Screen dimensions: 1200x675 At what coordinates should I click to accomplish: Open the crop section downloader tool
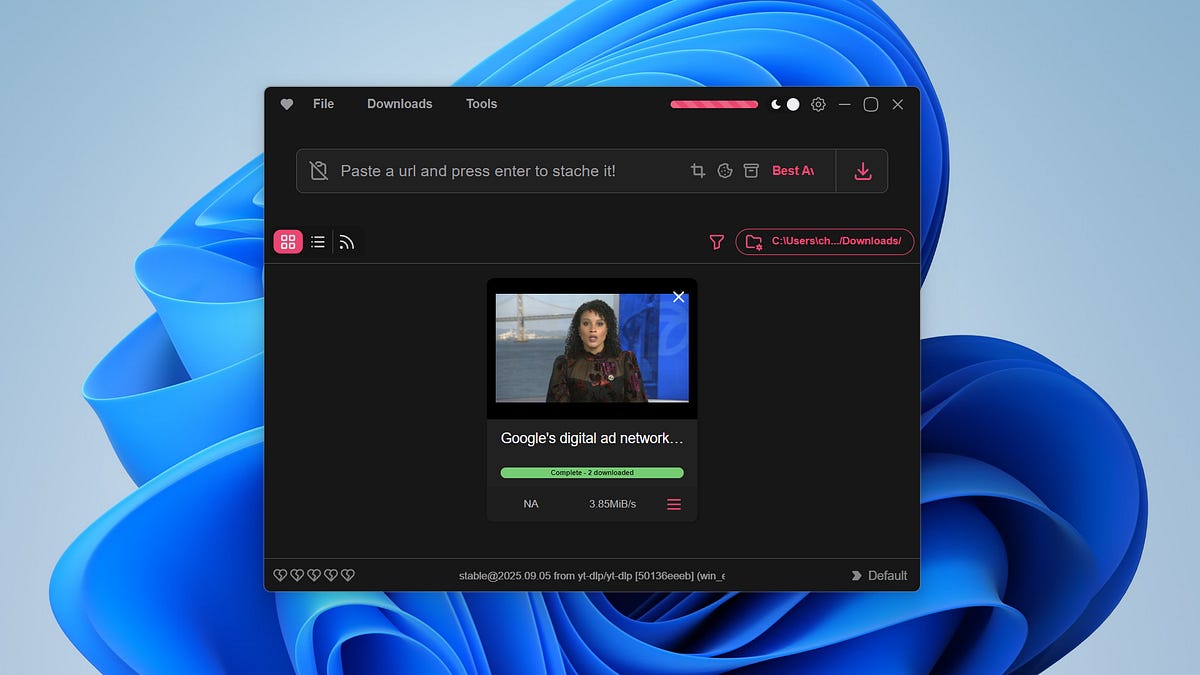coord(697,170)
